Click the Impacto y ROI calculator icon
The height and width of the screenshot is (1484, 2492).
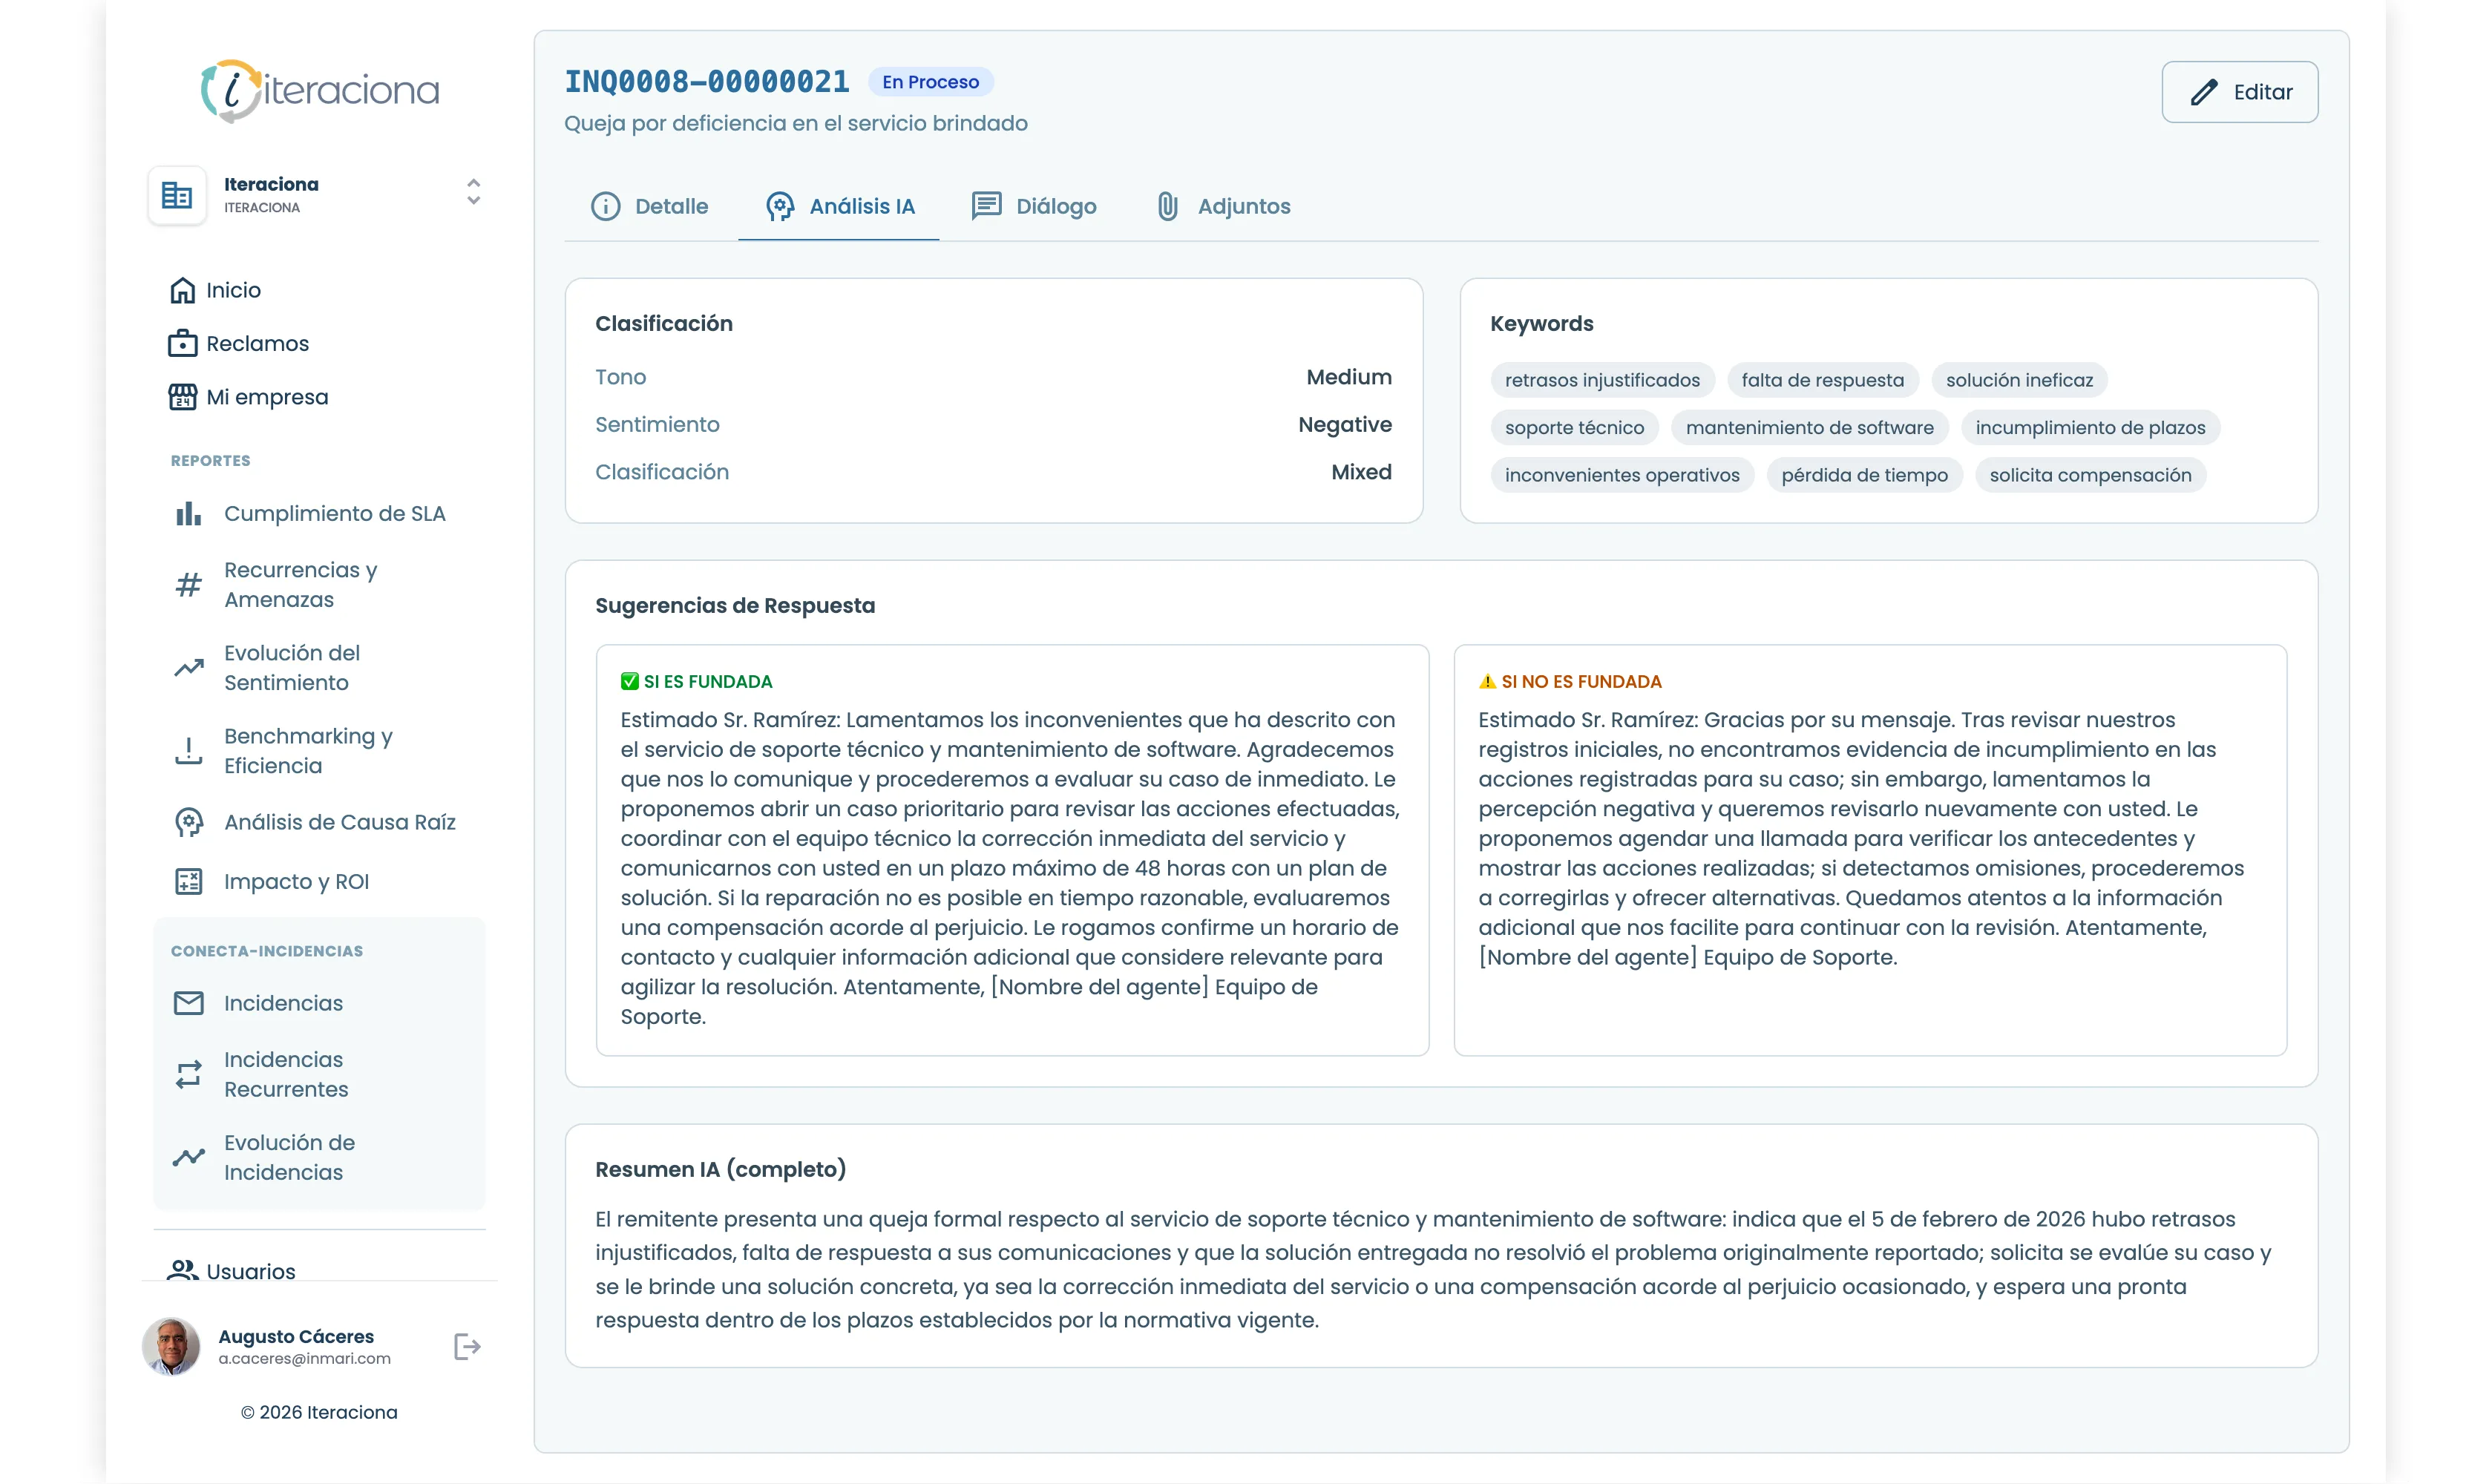(x=189, y=881)
